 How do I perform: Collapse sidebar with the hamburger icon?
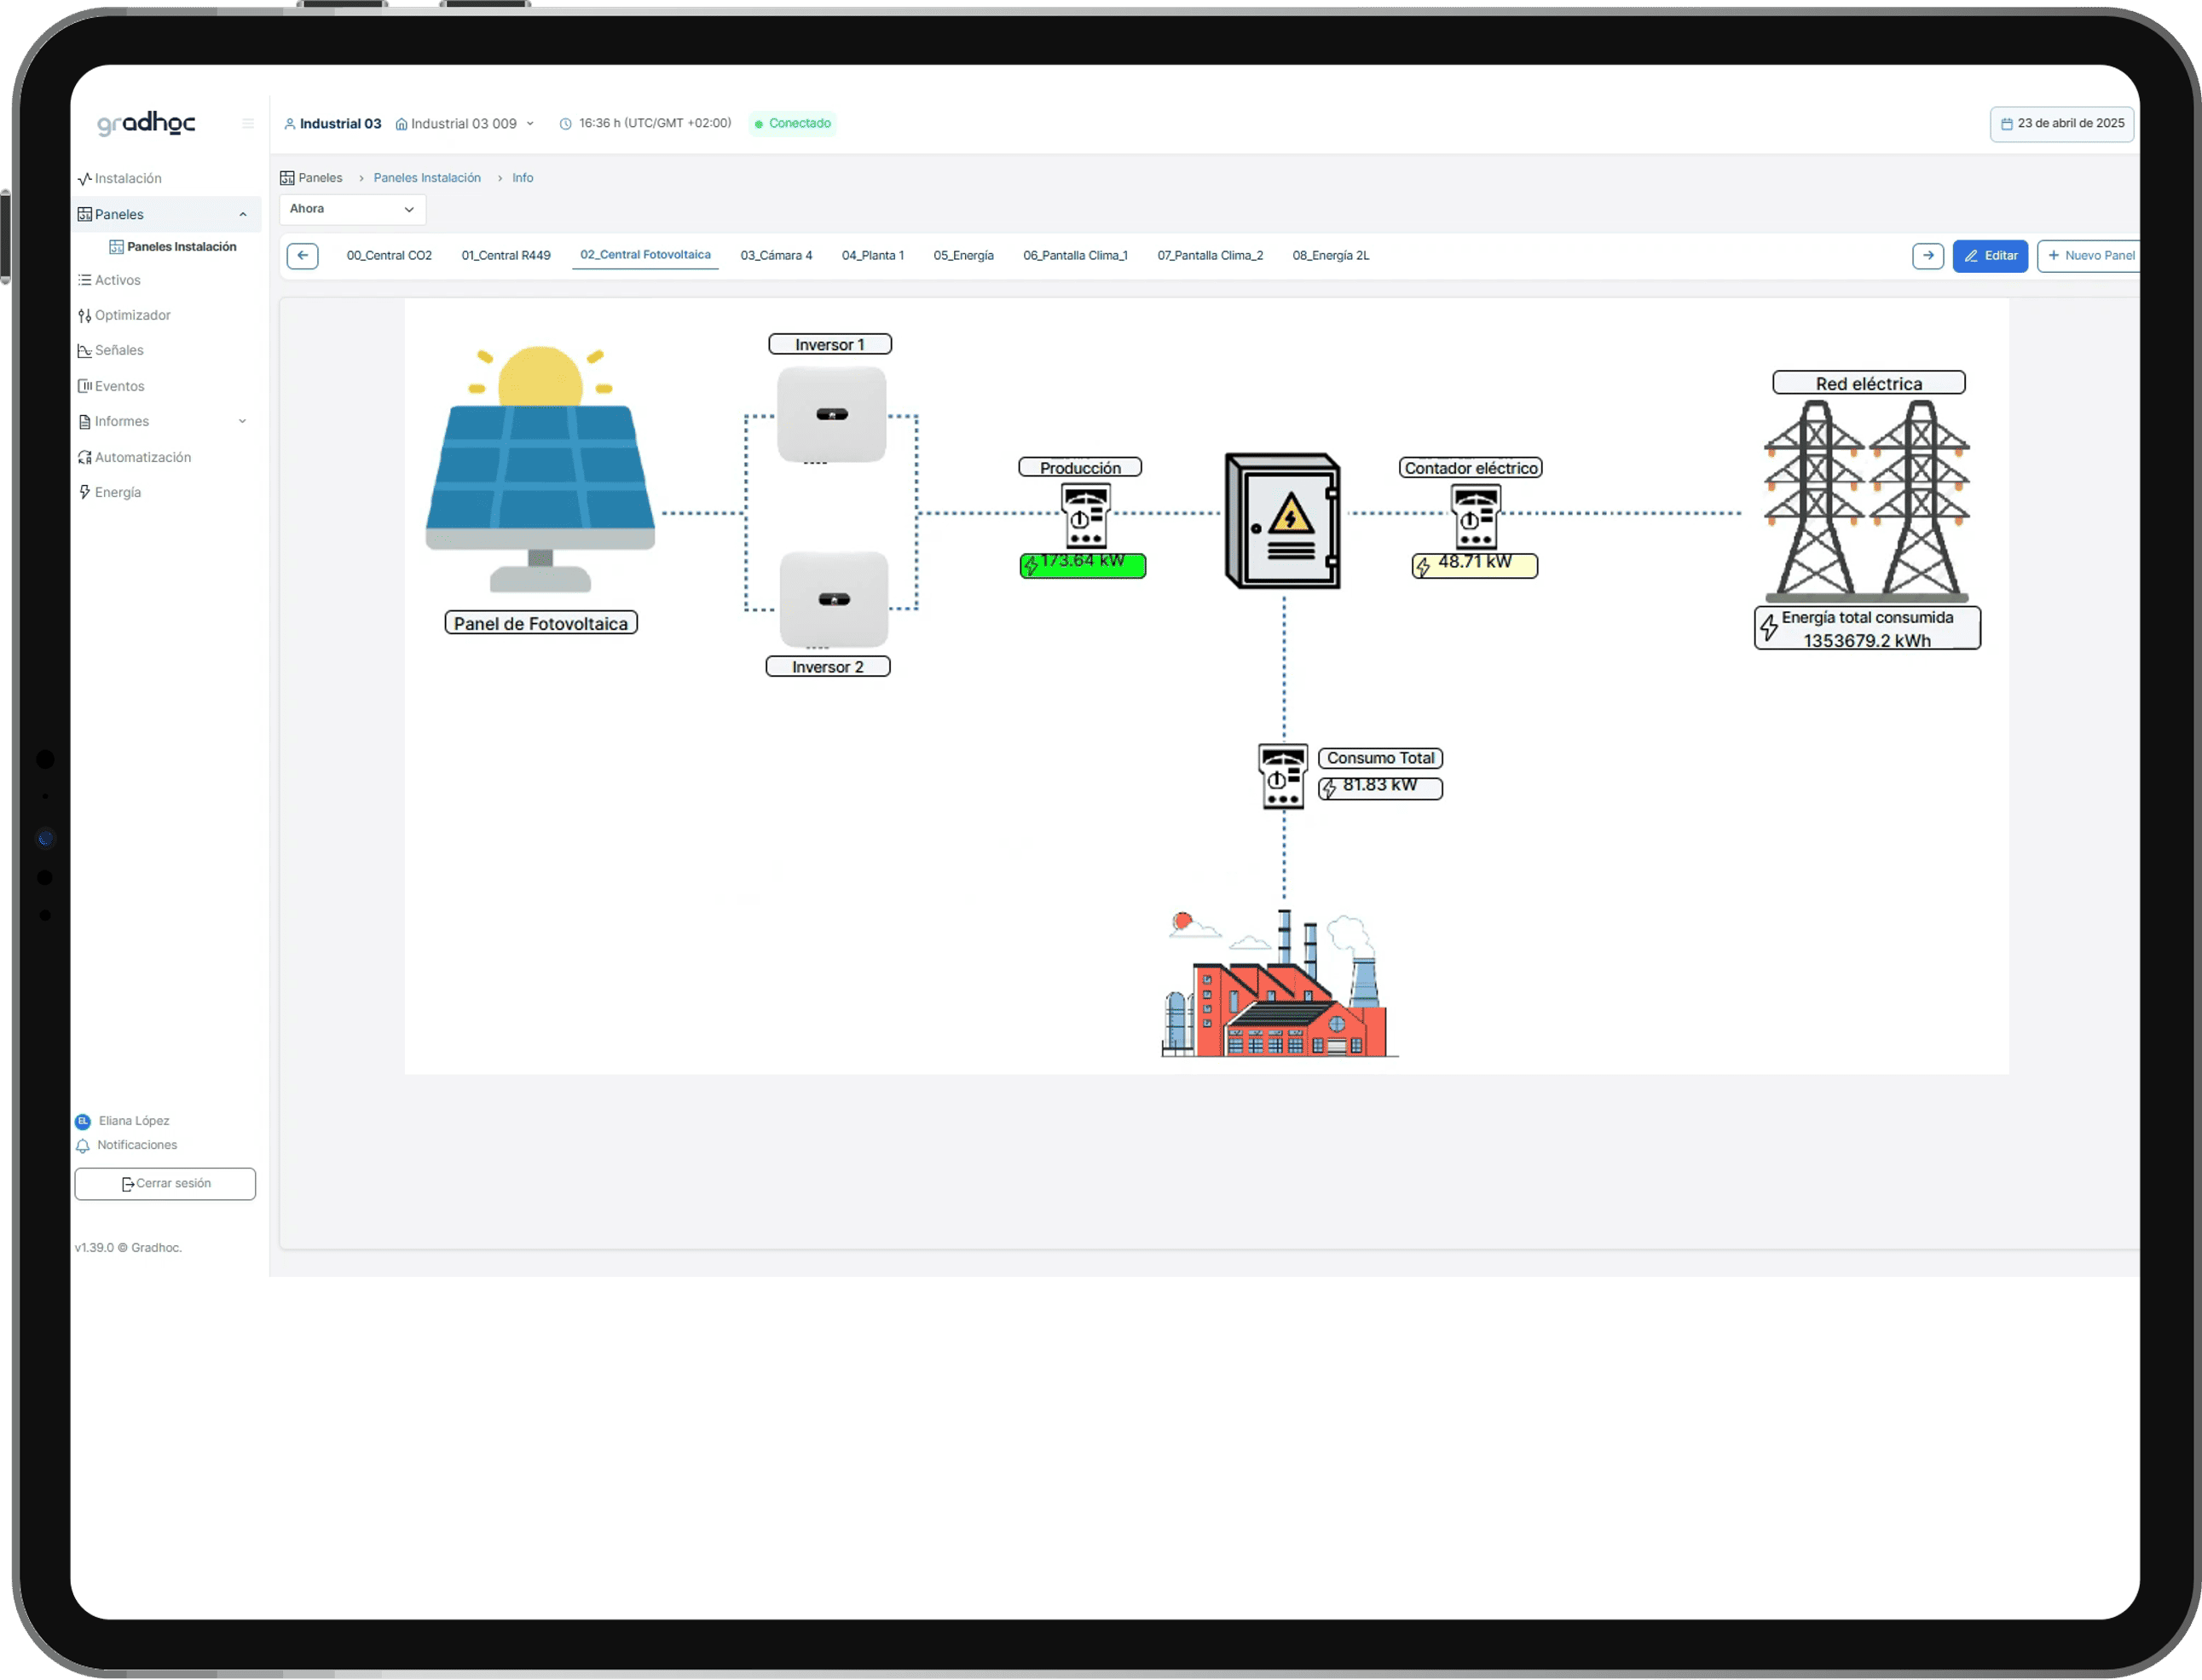248,123
